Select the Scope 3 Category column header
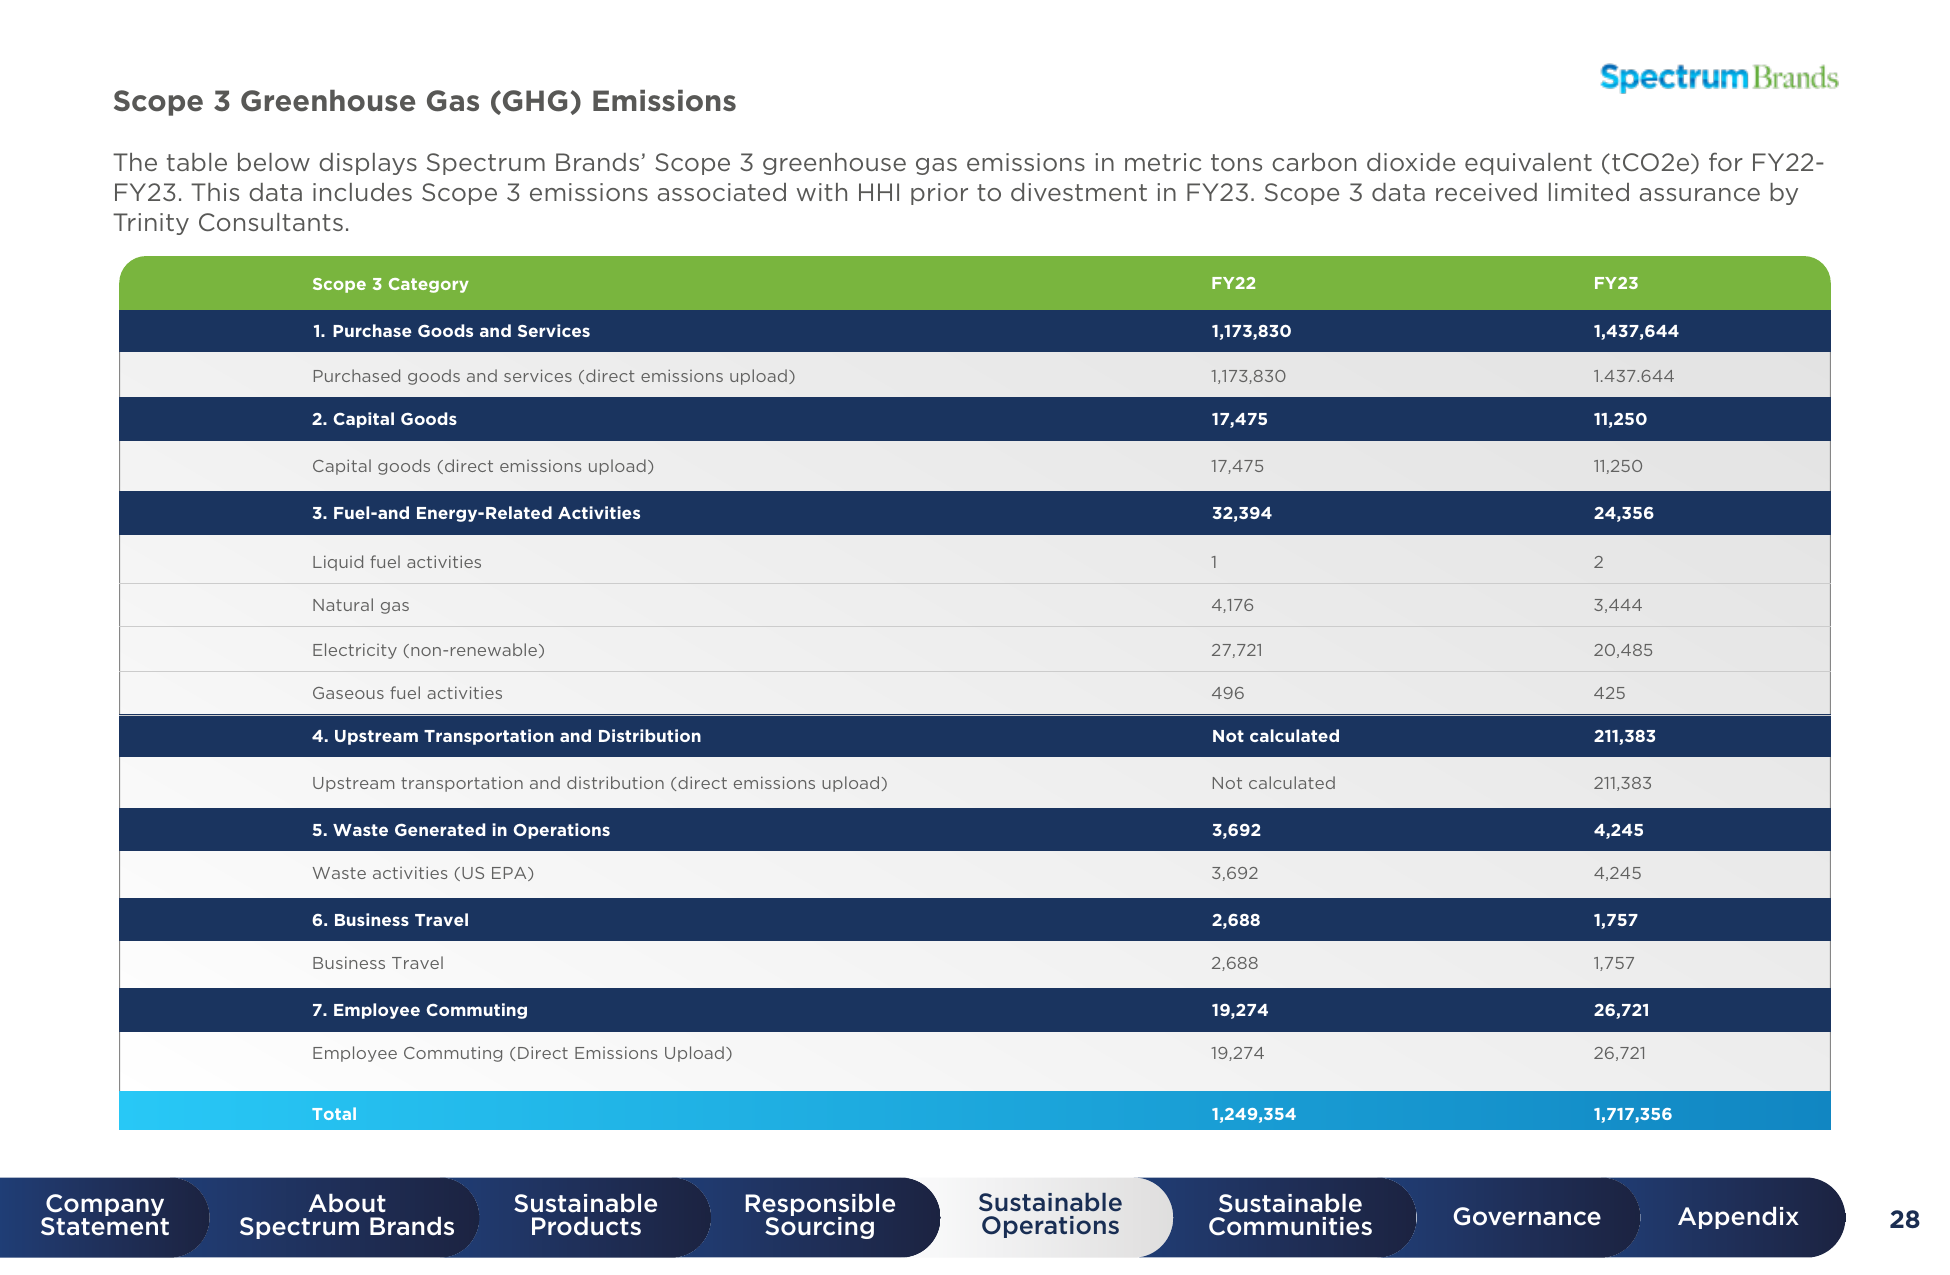The height and width of the screenshot is (1275, 1950). coord(390,284)
